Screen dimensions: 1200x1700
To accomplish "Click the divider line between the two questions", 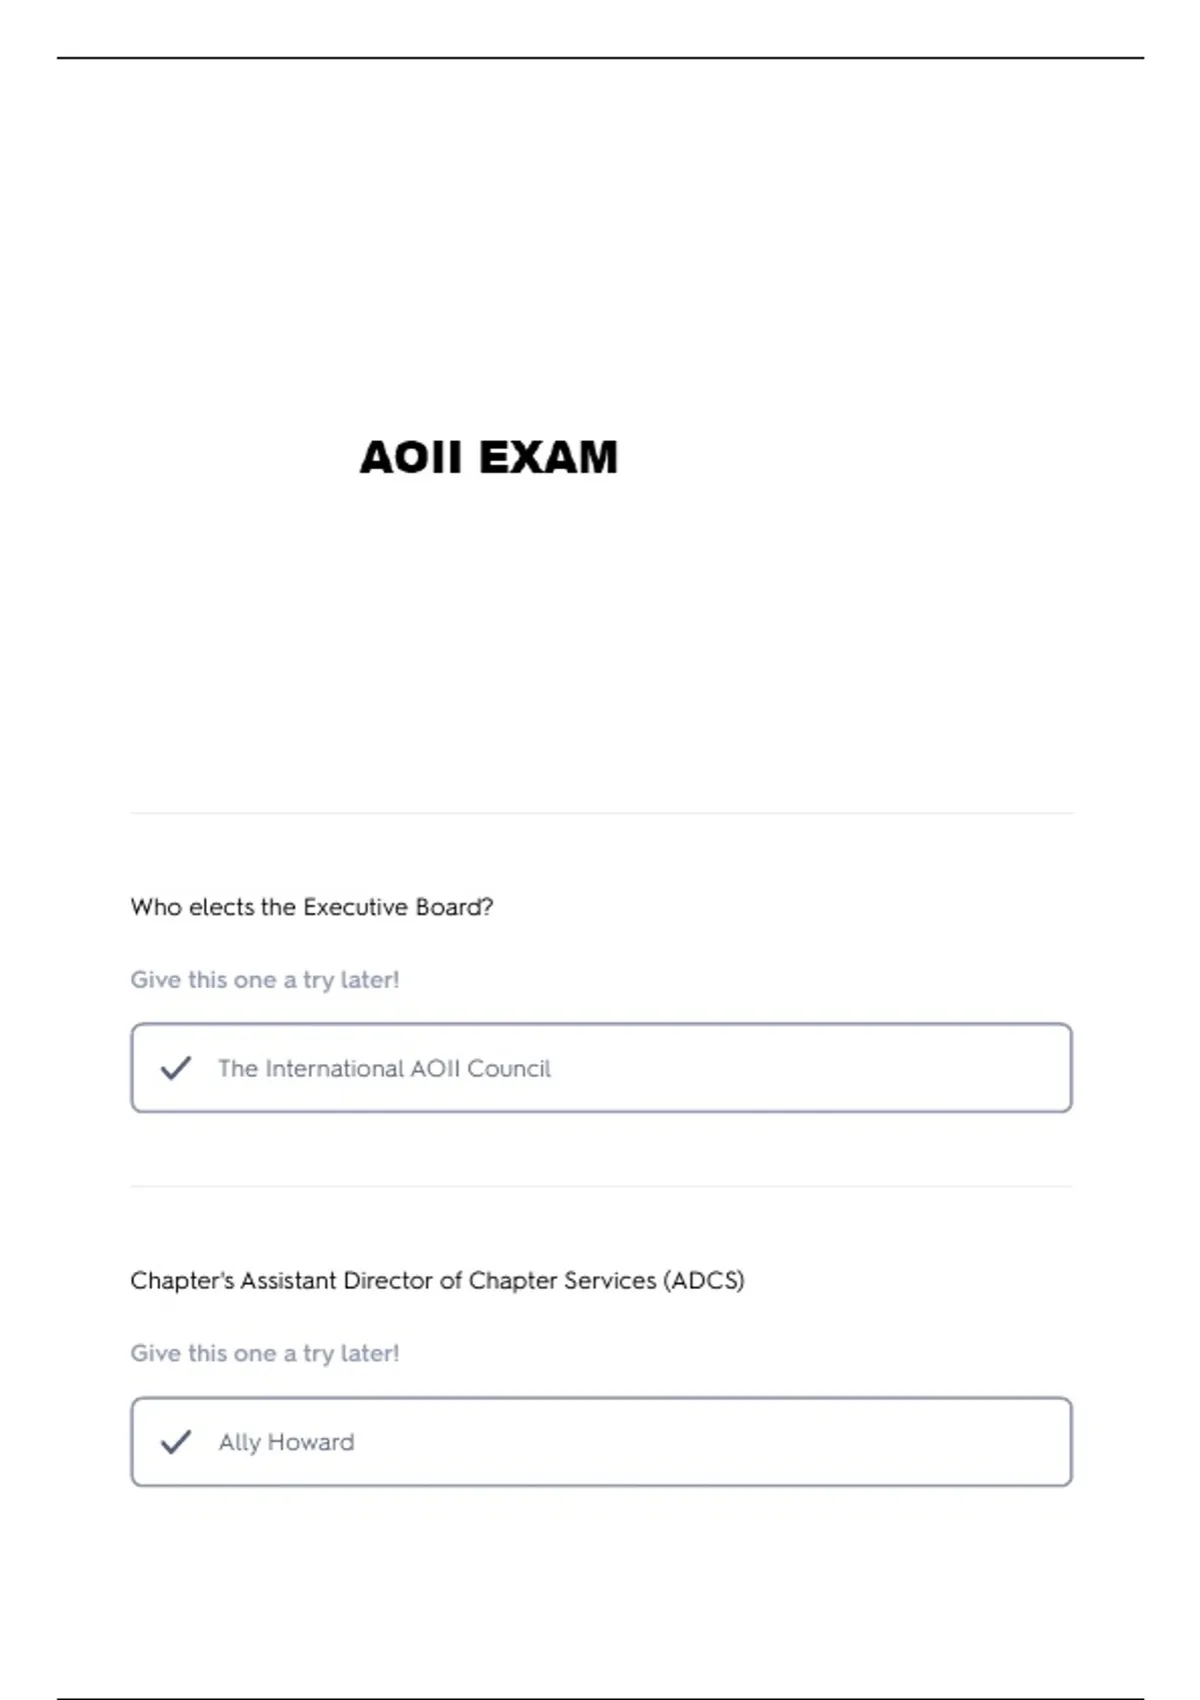I will click(x=601, y=1187).
